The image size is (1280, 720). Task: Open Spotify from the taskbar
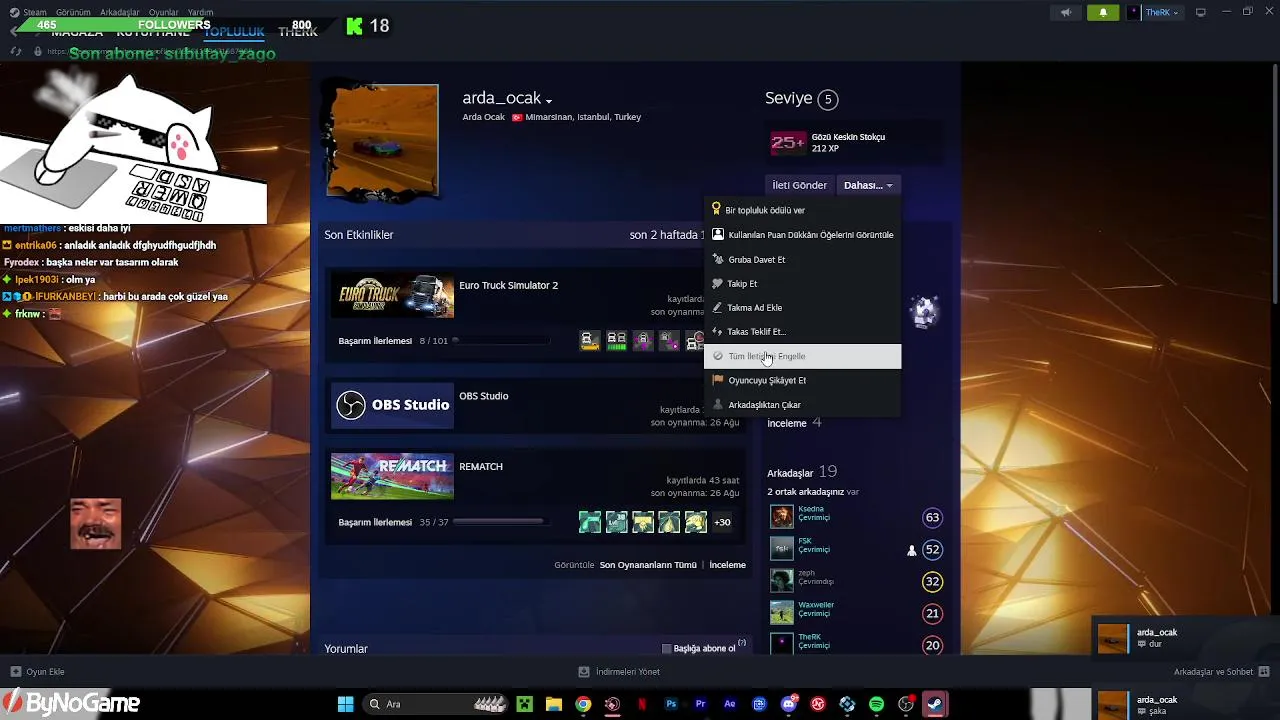(876, 704)
